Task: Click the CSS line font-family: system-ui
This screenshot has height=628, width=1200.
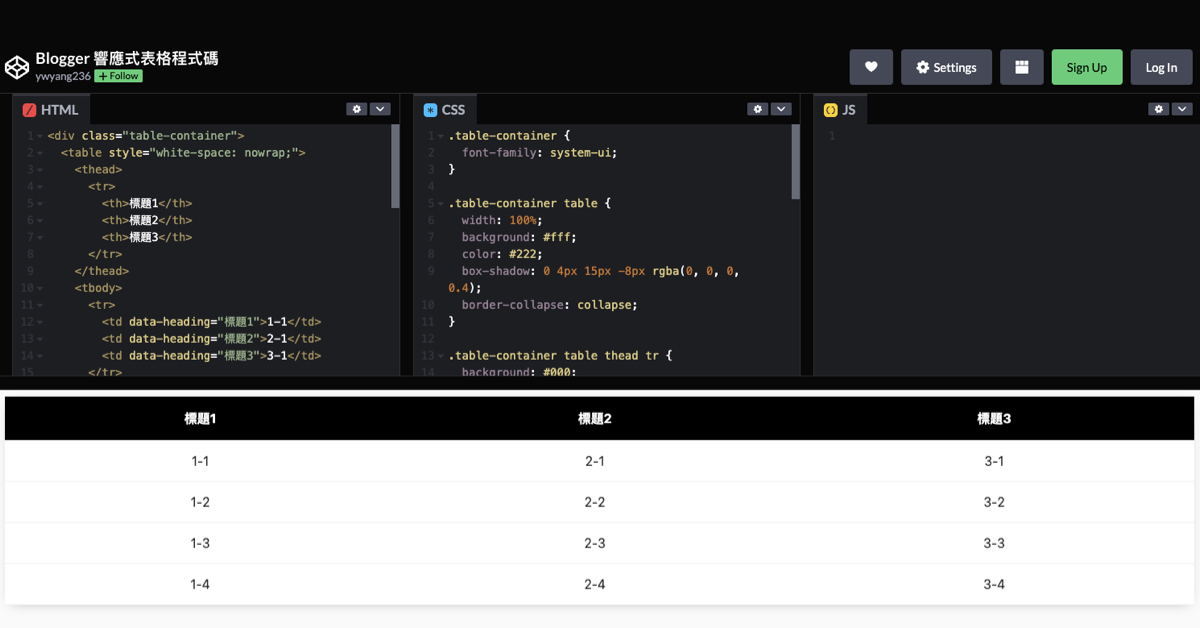Action: 539,153
